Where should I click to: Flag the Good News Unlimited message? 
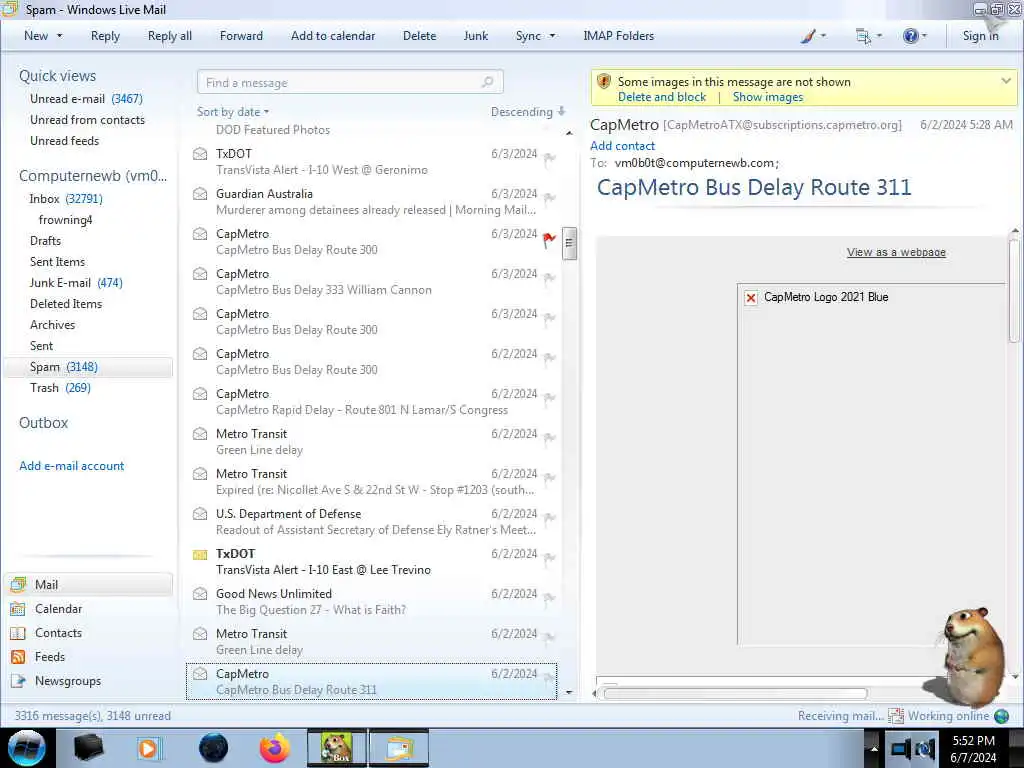[x=549, y=599]
